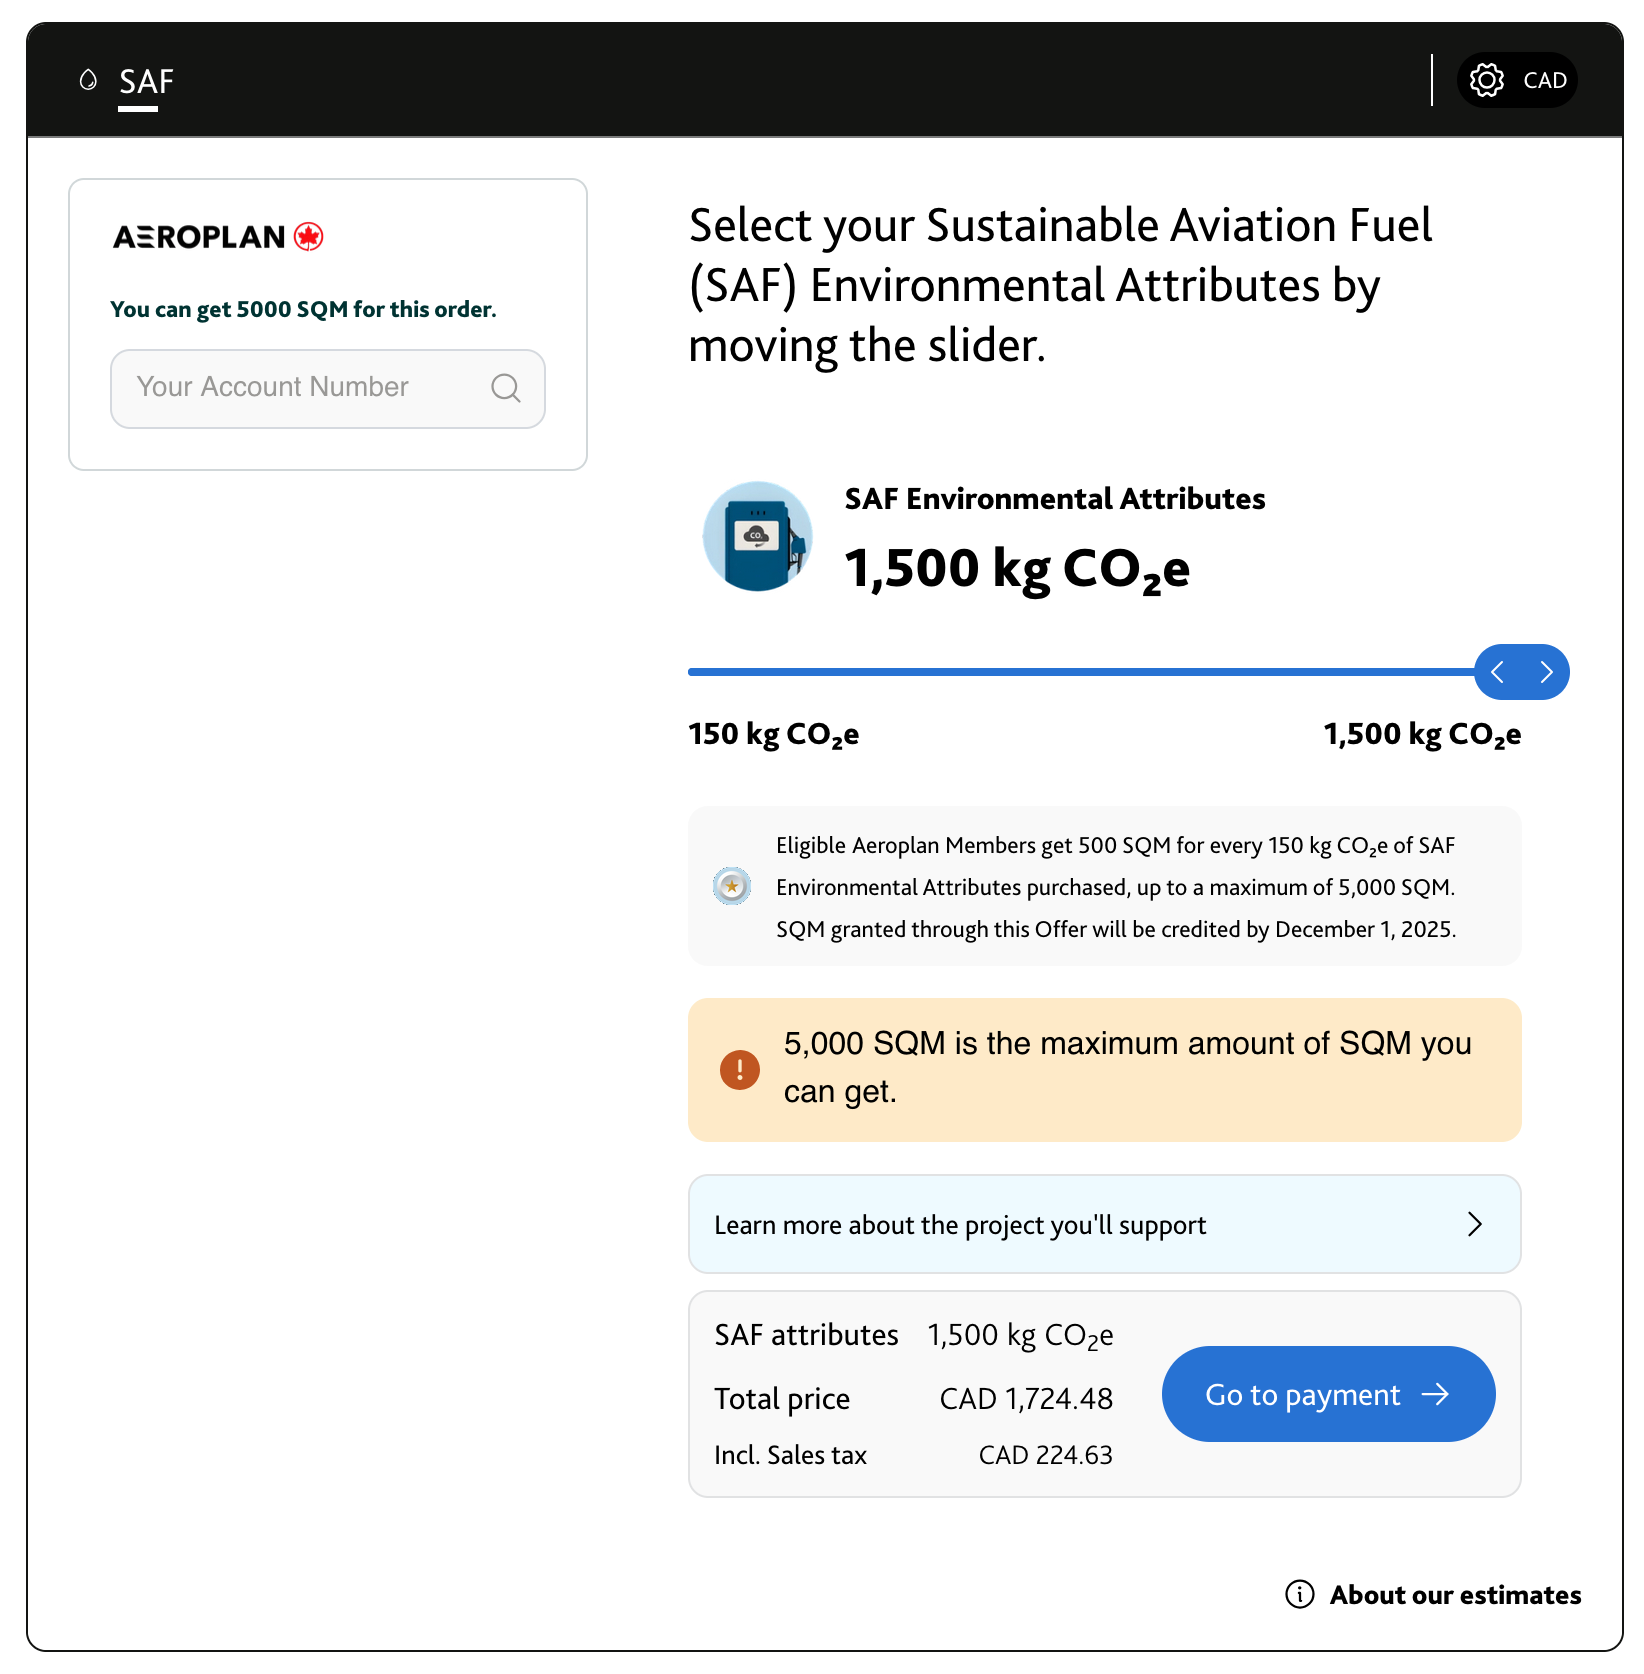
Task: Click the 150 kg CO2e minimum label
Action: pyautogui.click(x=773, y=735)
